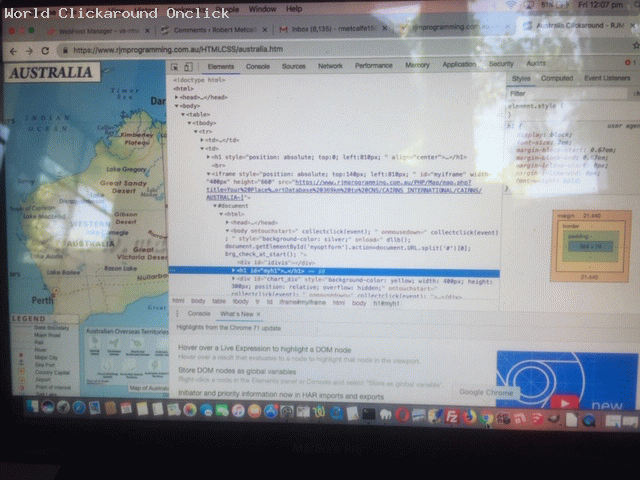This screenshot has width=640, height=480.
Task: Open the Network panel tab
Action: coord(330,65)
